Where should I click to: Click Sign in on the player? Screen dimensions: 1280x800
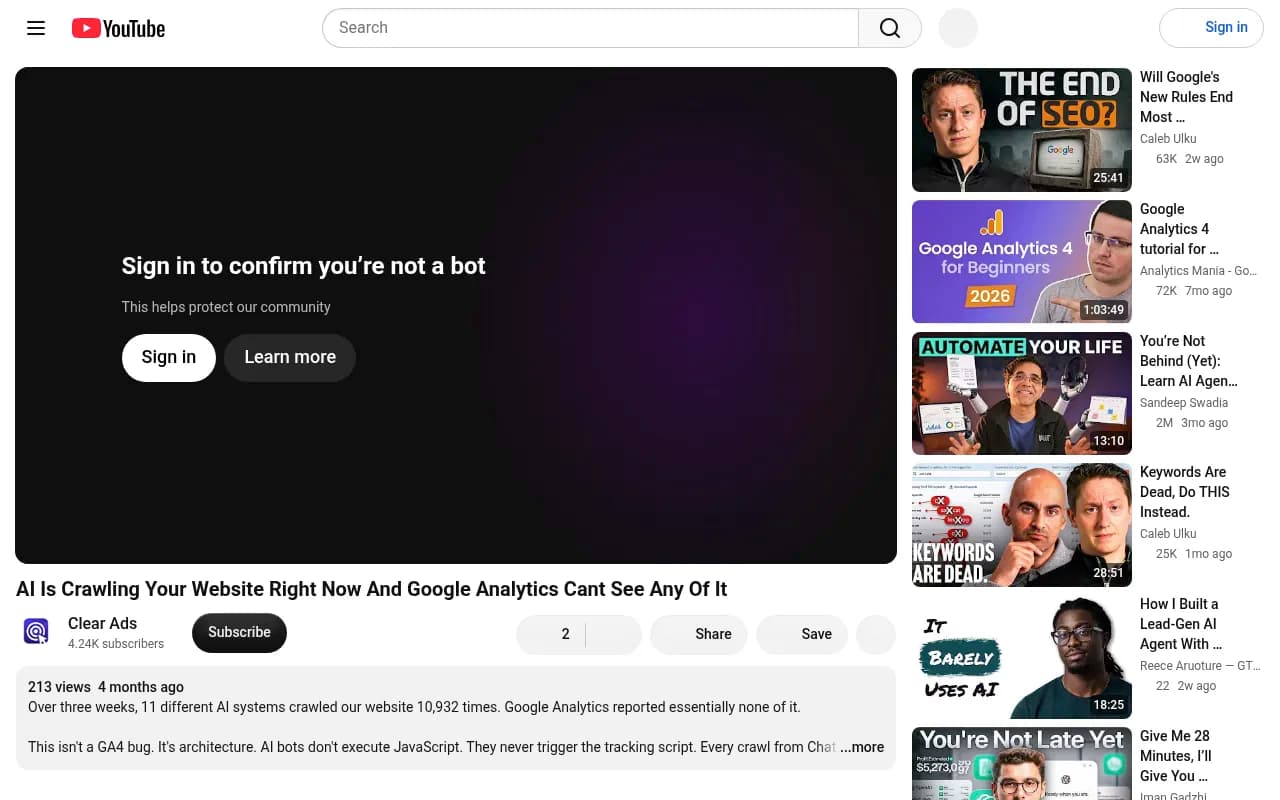point(169,357)
